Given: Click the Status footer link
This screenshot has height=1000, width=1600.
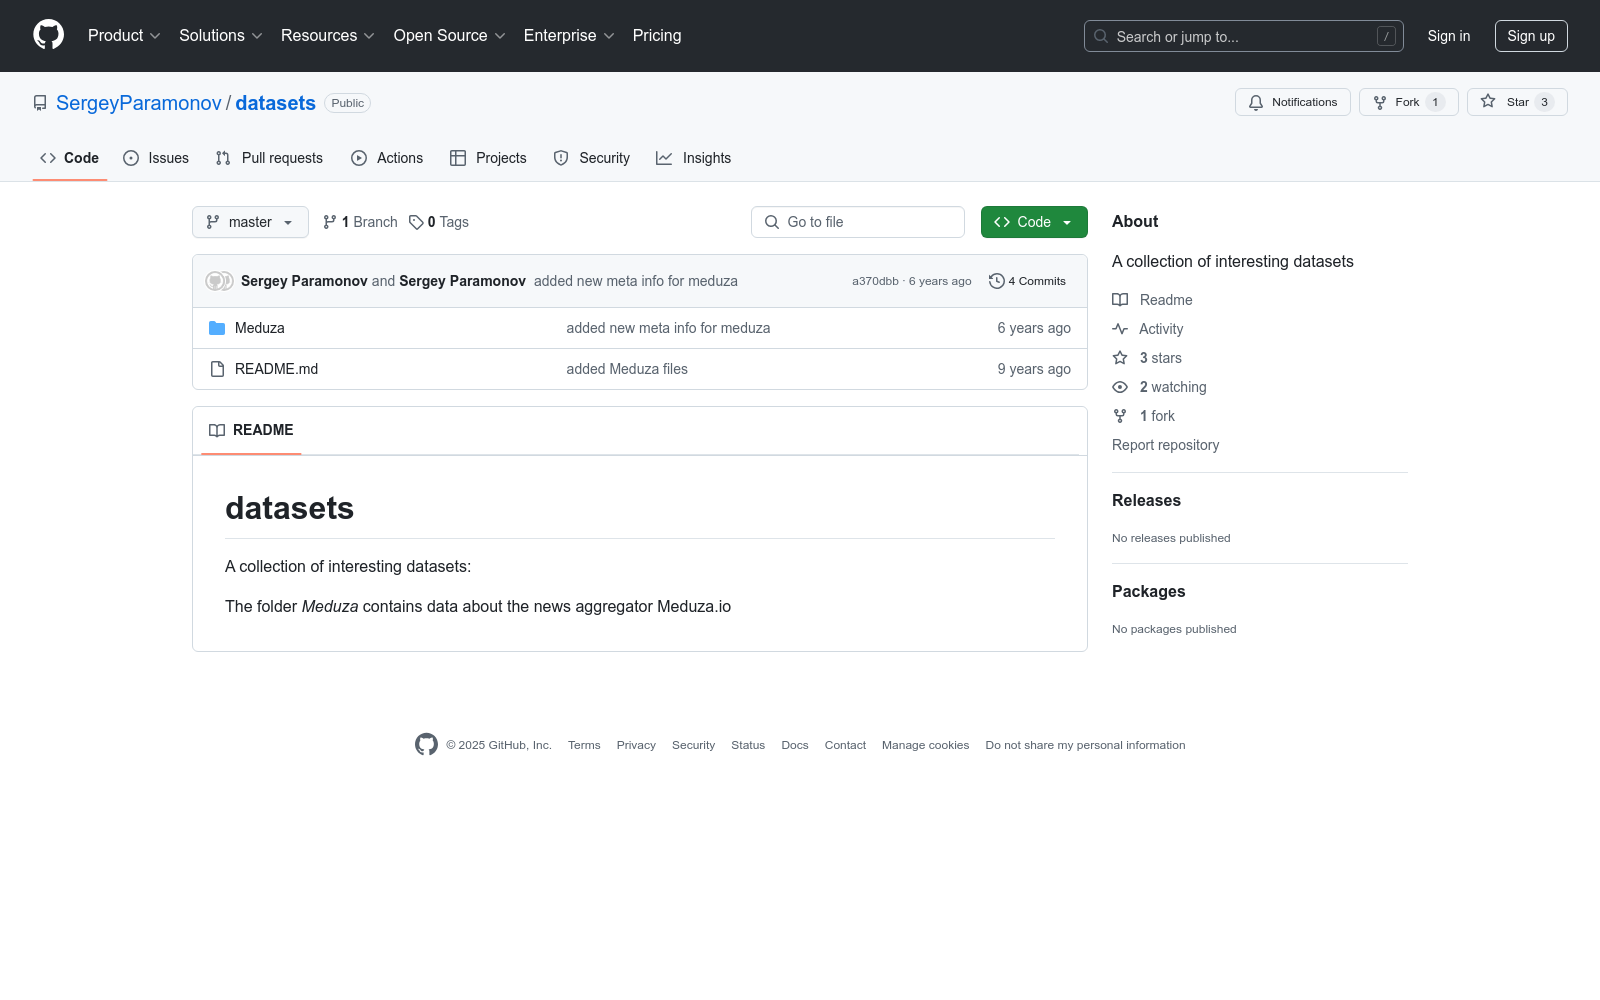Looking at the screenshot, I should pos(748,745).
